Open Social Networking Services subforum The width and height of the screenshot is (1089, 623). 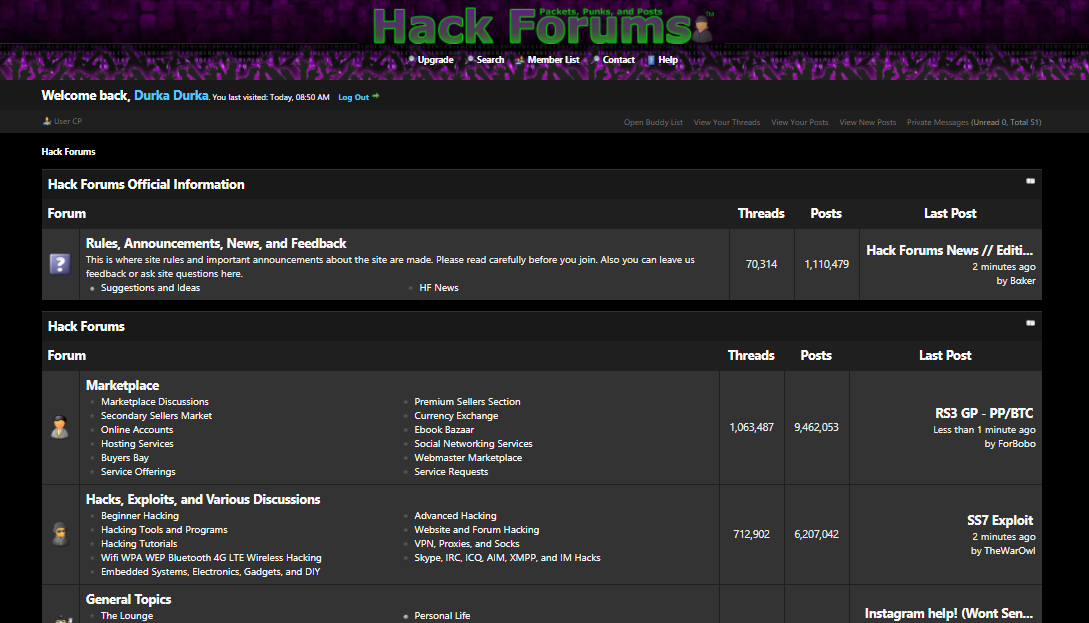point(474,443)
